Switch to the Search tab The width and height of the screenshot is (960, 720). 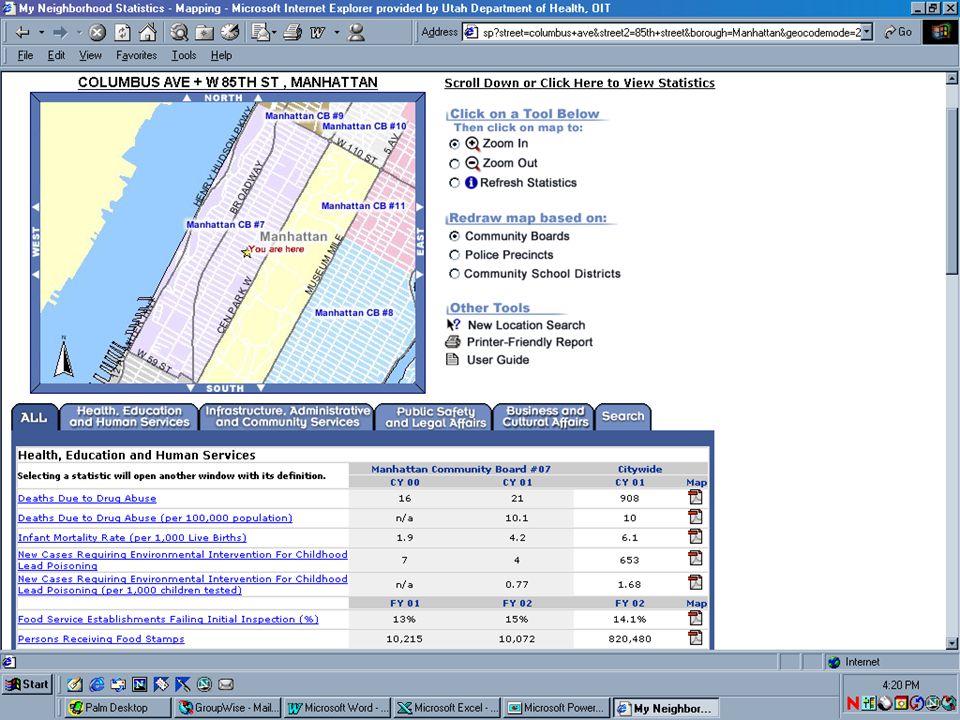pyautogui.click(x=623, y=416)
